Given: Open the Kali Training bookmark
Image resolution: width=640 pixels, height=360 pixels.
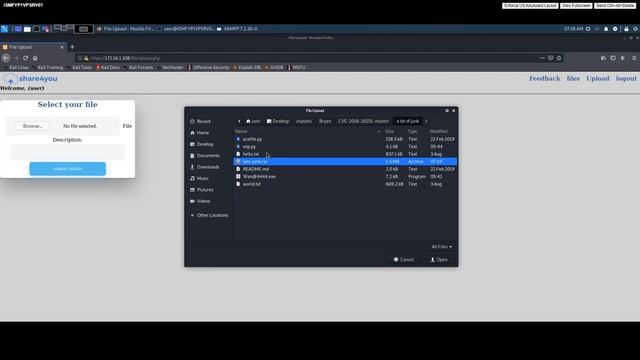Looking at the screenshot, I should pos(48,67).
